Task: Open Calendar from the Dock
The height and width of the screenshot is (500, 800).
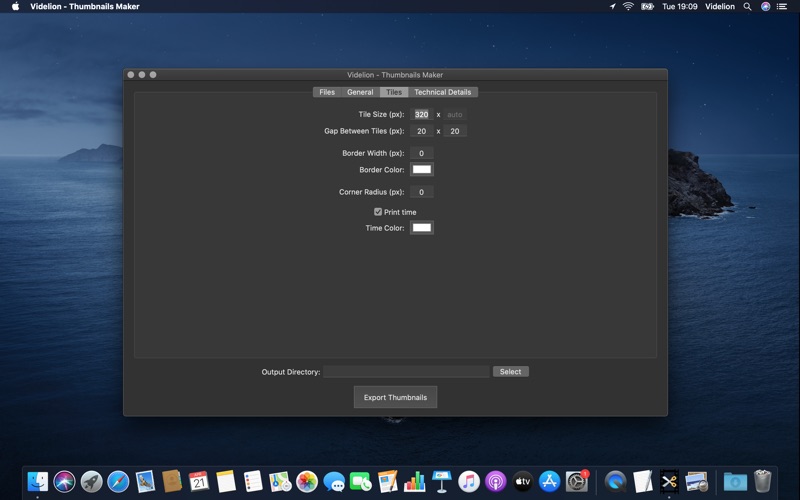Action: click(x=199, y=481)
